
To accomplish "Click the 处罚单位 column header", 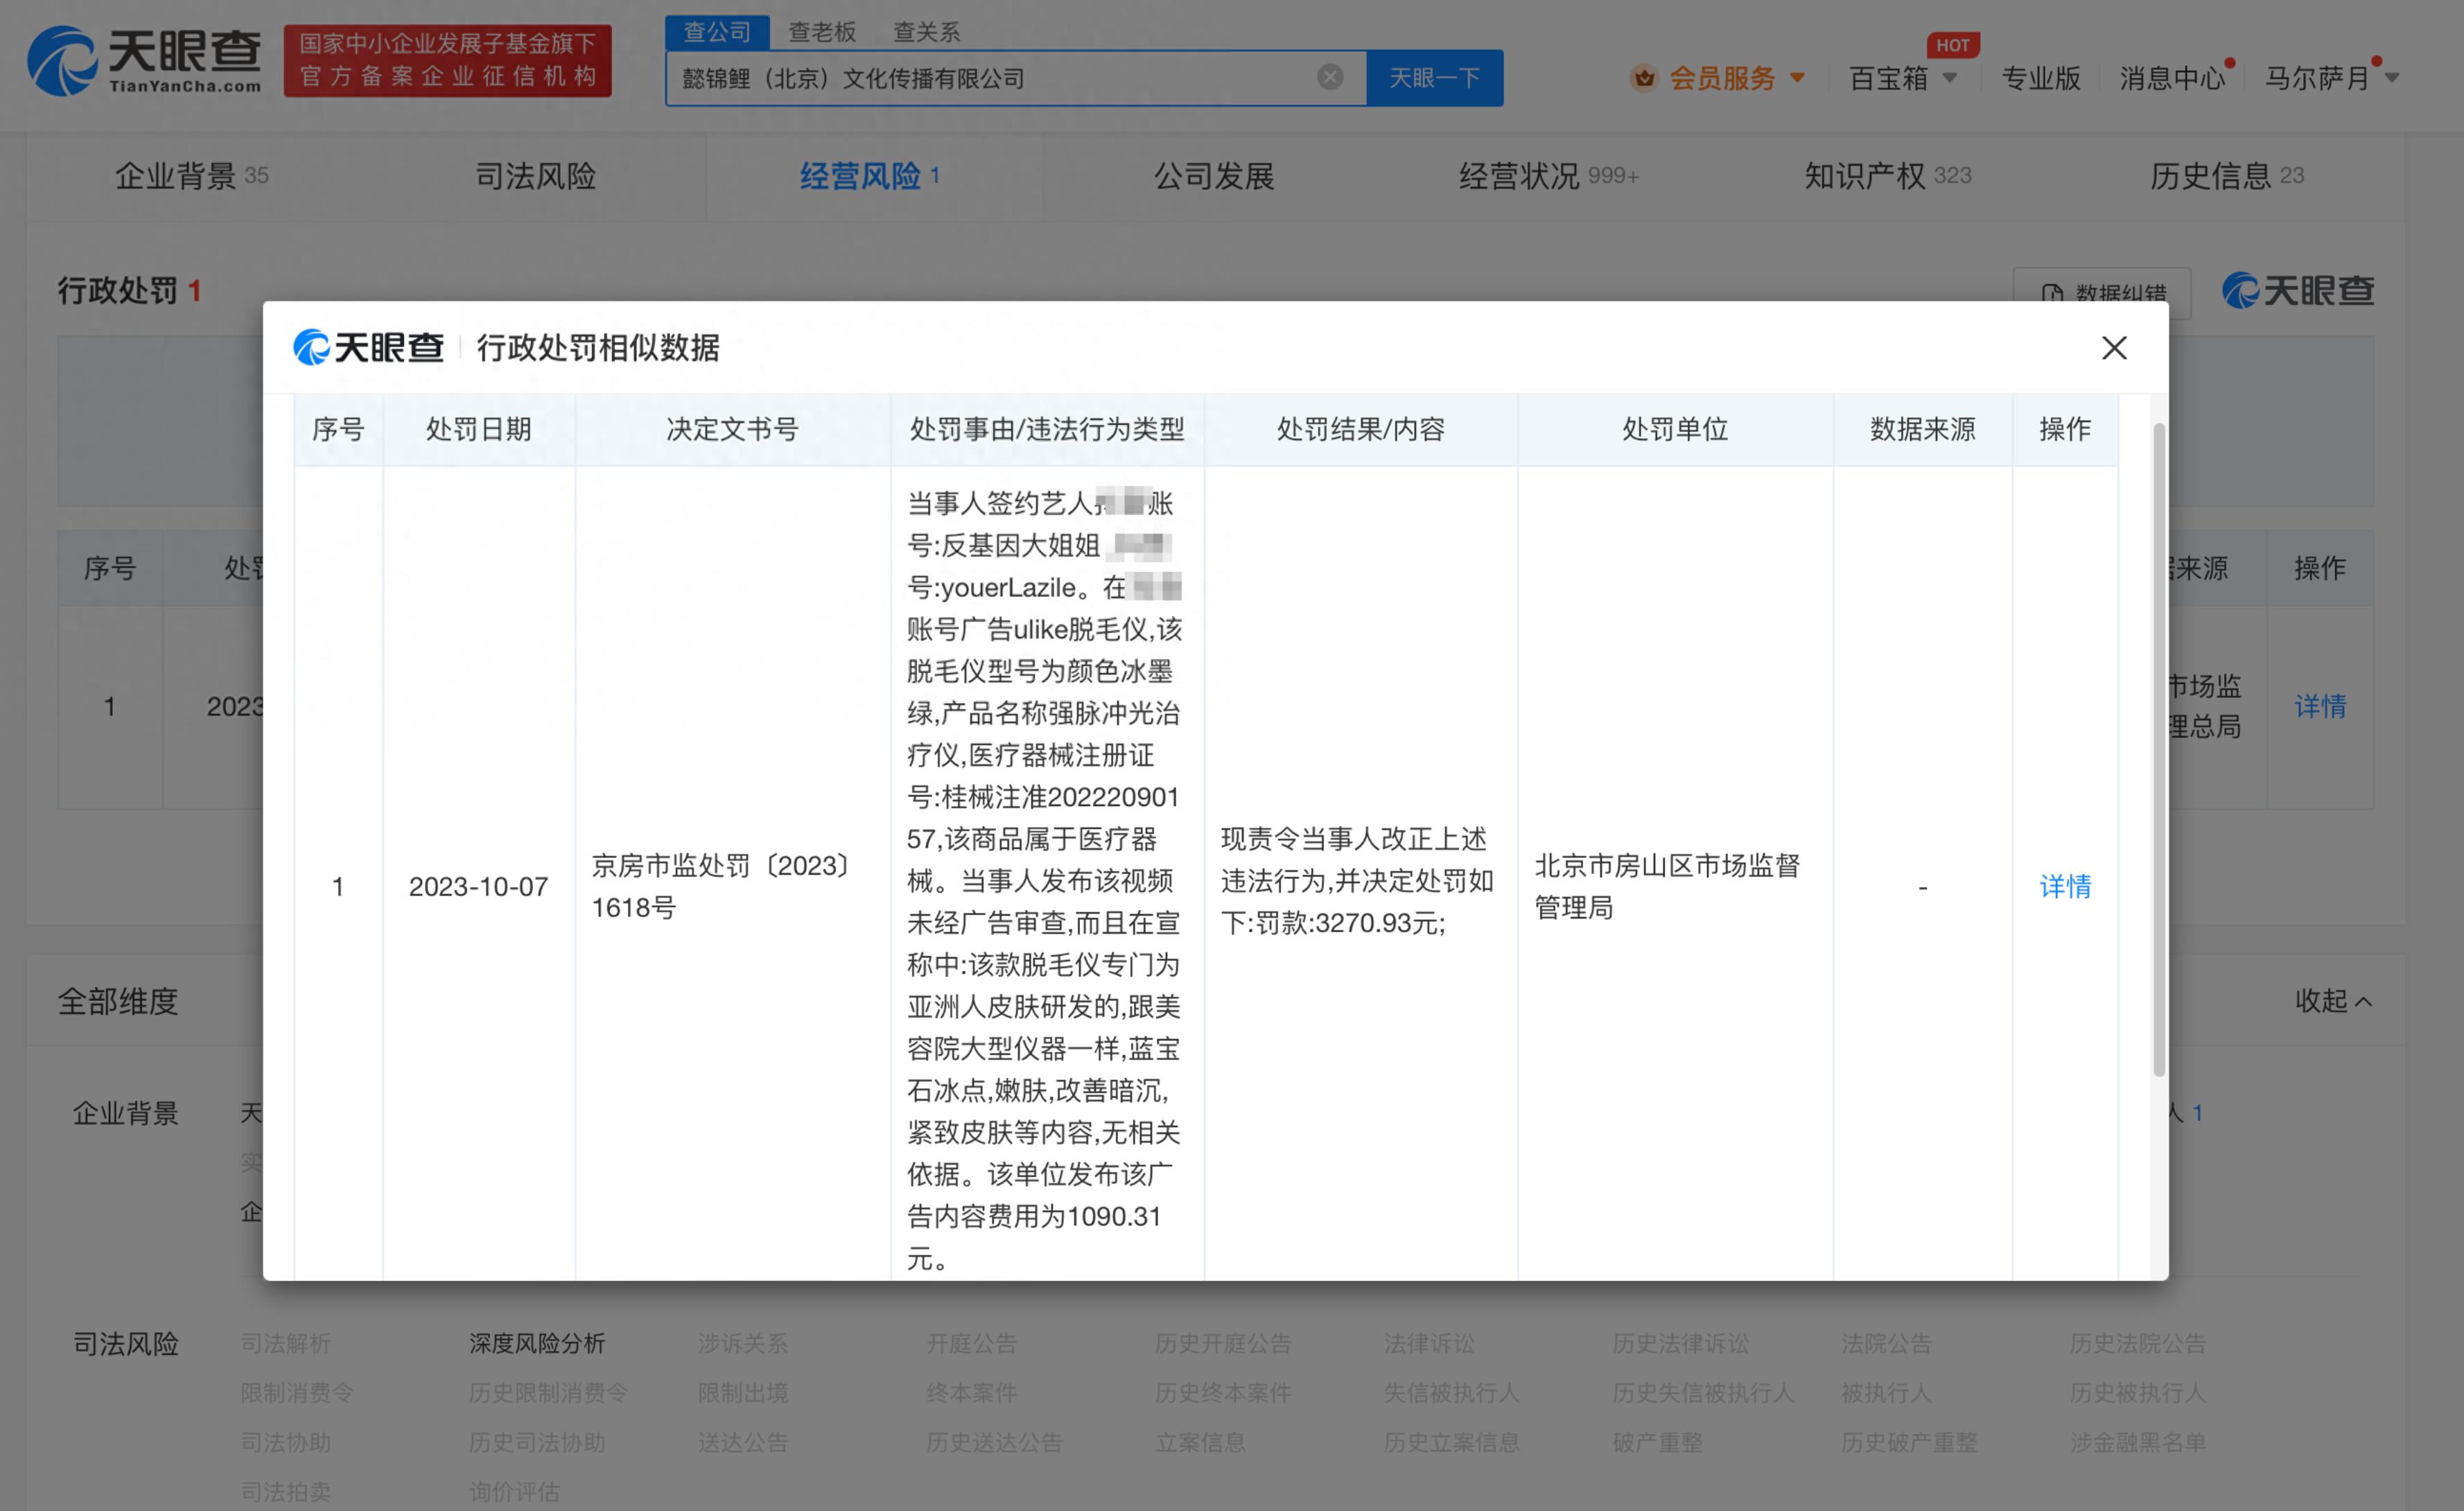I will [x=1675, y=429].
